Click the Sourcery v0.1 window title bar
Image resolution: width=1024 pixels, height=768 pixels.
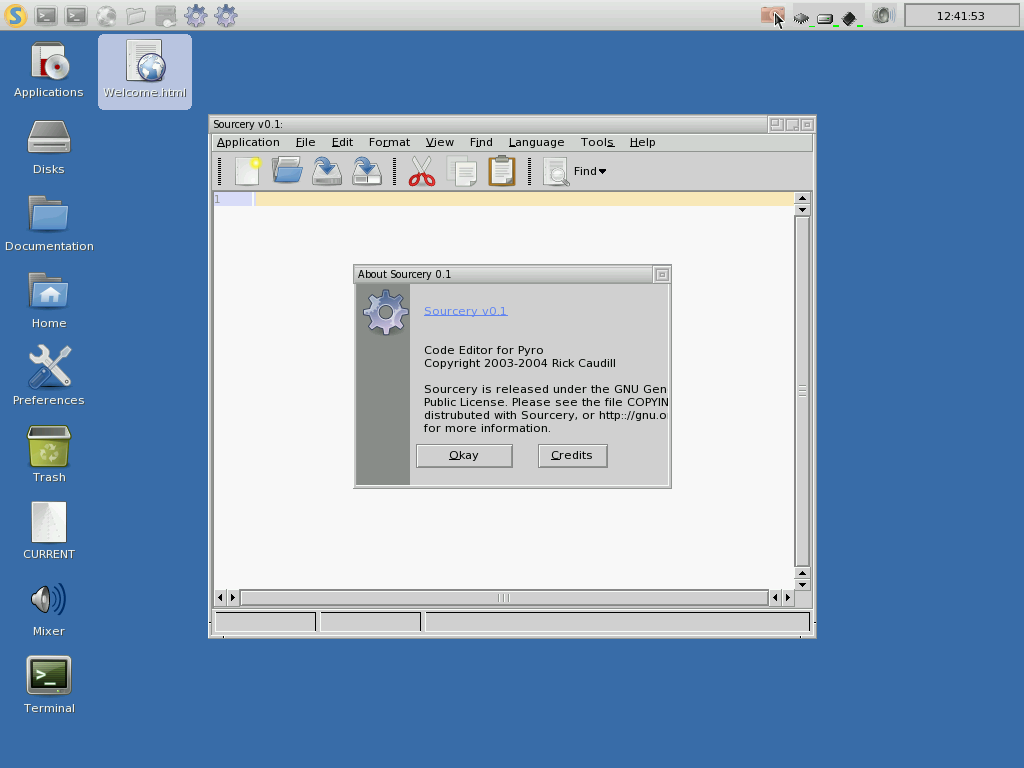(488, 125)
